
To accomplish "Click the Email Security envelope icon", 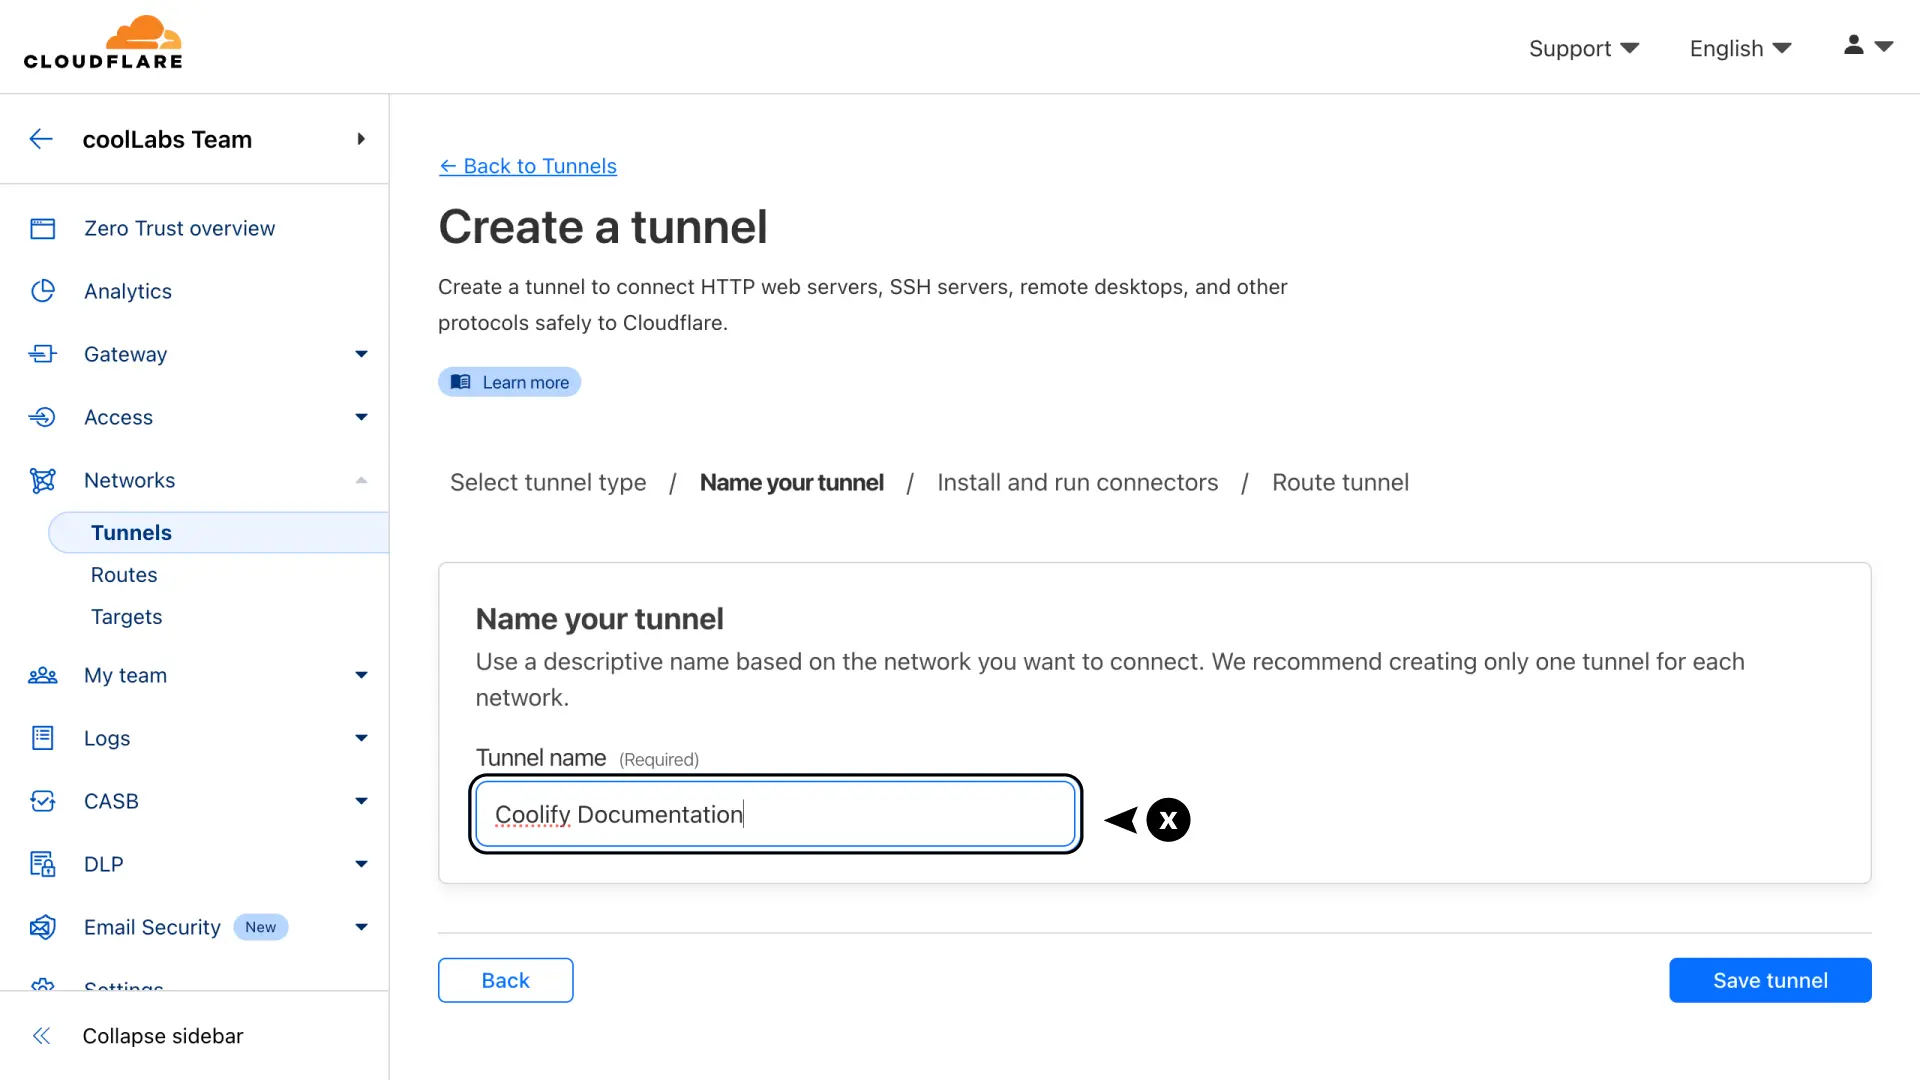I will (42, 927).
